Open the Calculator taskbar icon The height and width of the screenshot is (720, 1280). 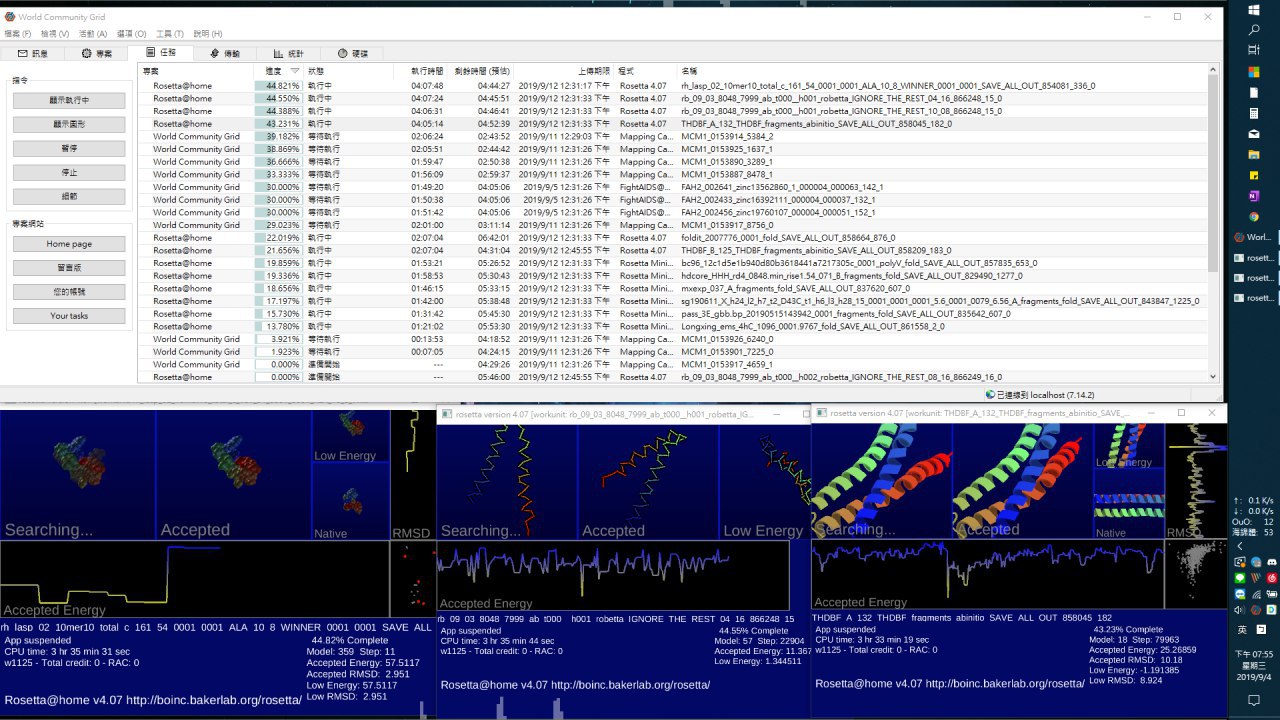(x=1253, y=112)
